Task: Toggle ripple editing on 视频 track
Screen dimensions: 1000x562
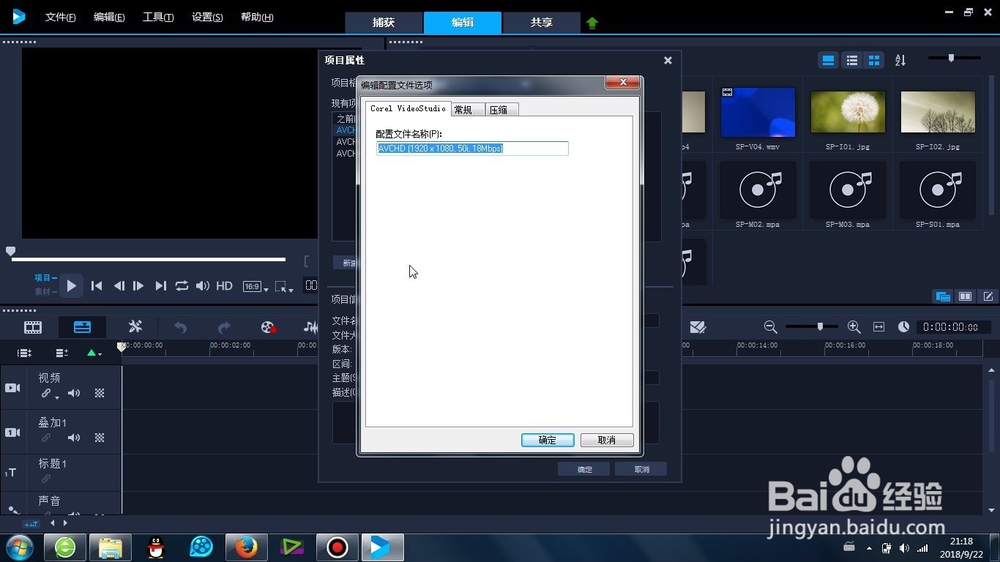Action: pos(48,394)
